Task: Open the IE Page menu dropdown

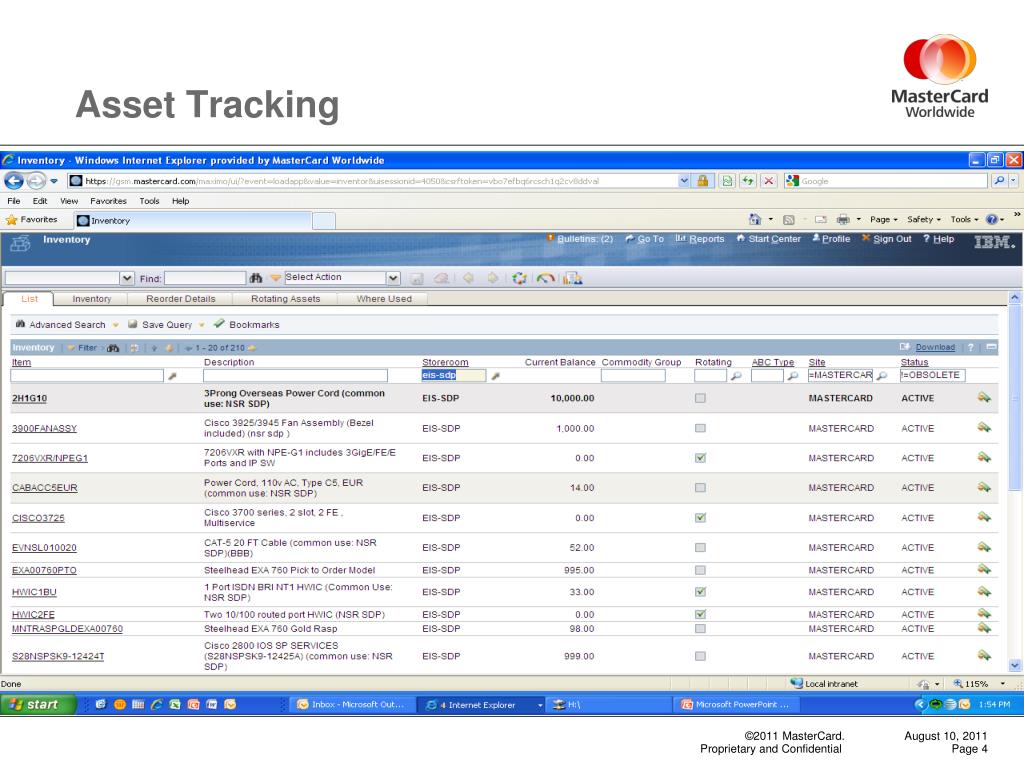Action: 884,219
